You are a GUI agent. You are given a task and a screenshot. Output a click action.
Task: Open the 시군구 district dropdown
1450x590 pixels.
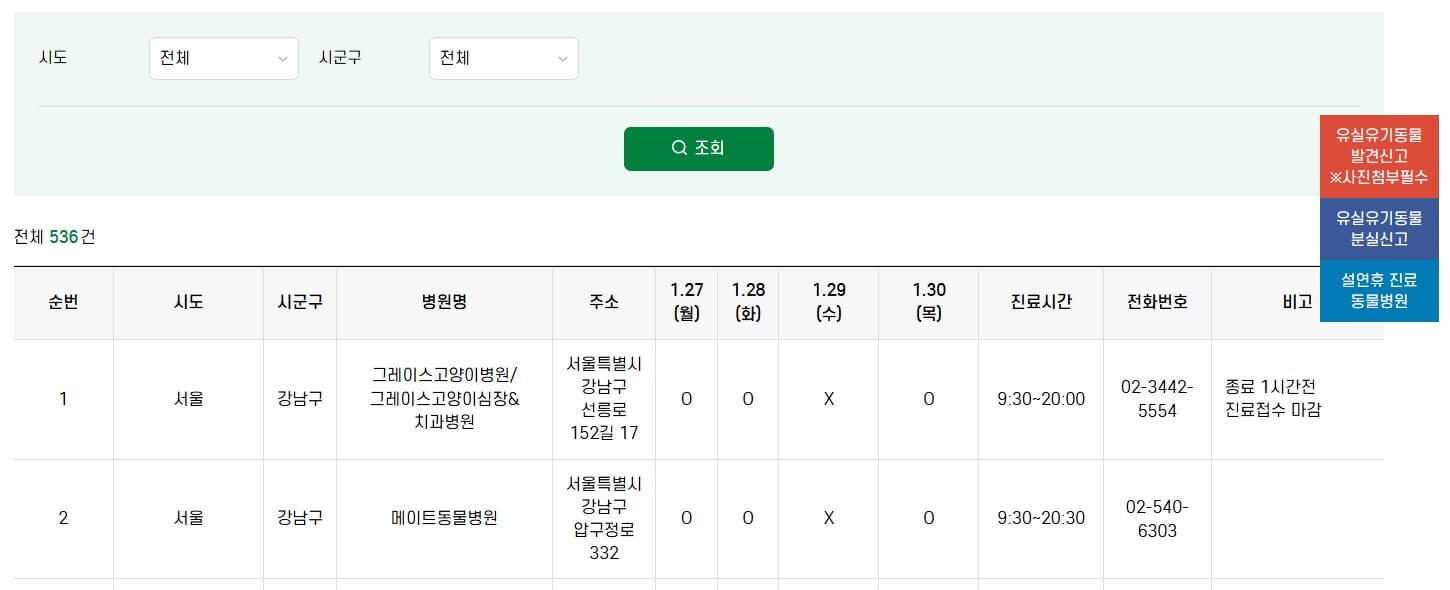click(x=503, y=58)
